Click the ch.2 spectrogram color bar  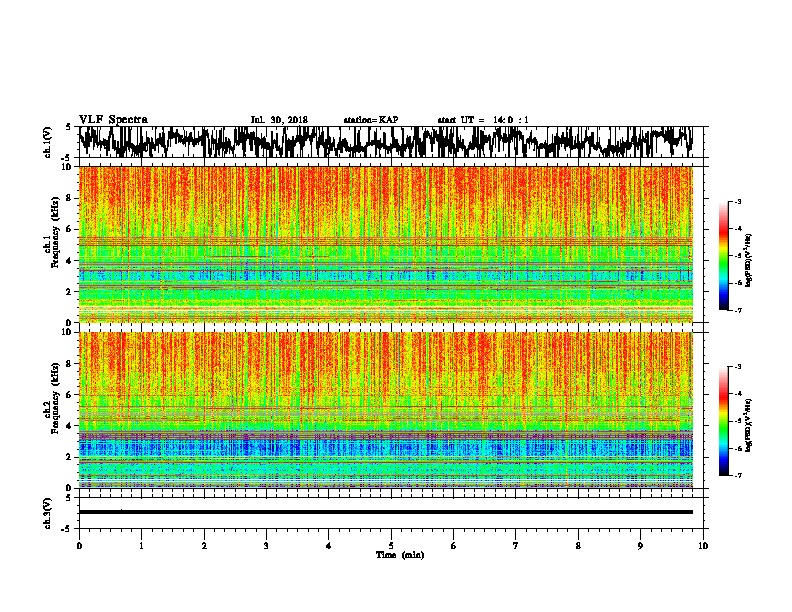723,421
